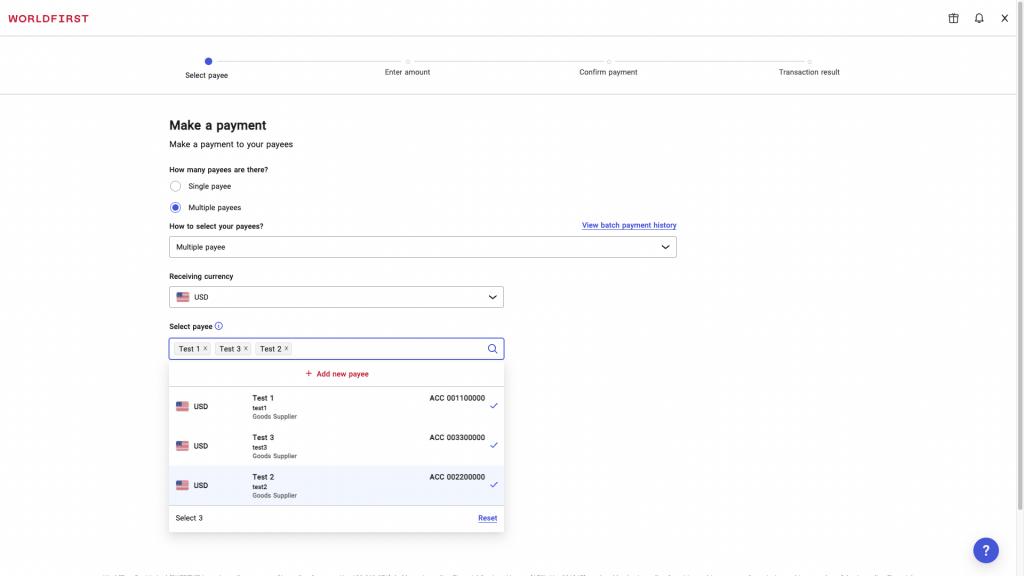Choose the Test 3 payee row
This screenshot has width=1024, height=576.
tap(336, 446)
